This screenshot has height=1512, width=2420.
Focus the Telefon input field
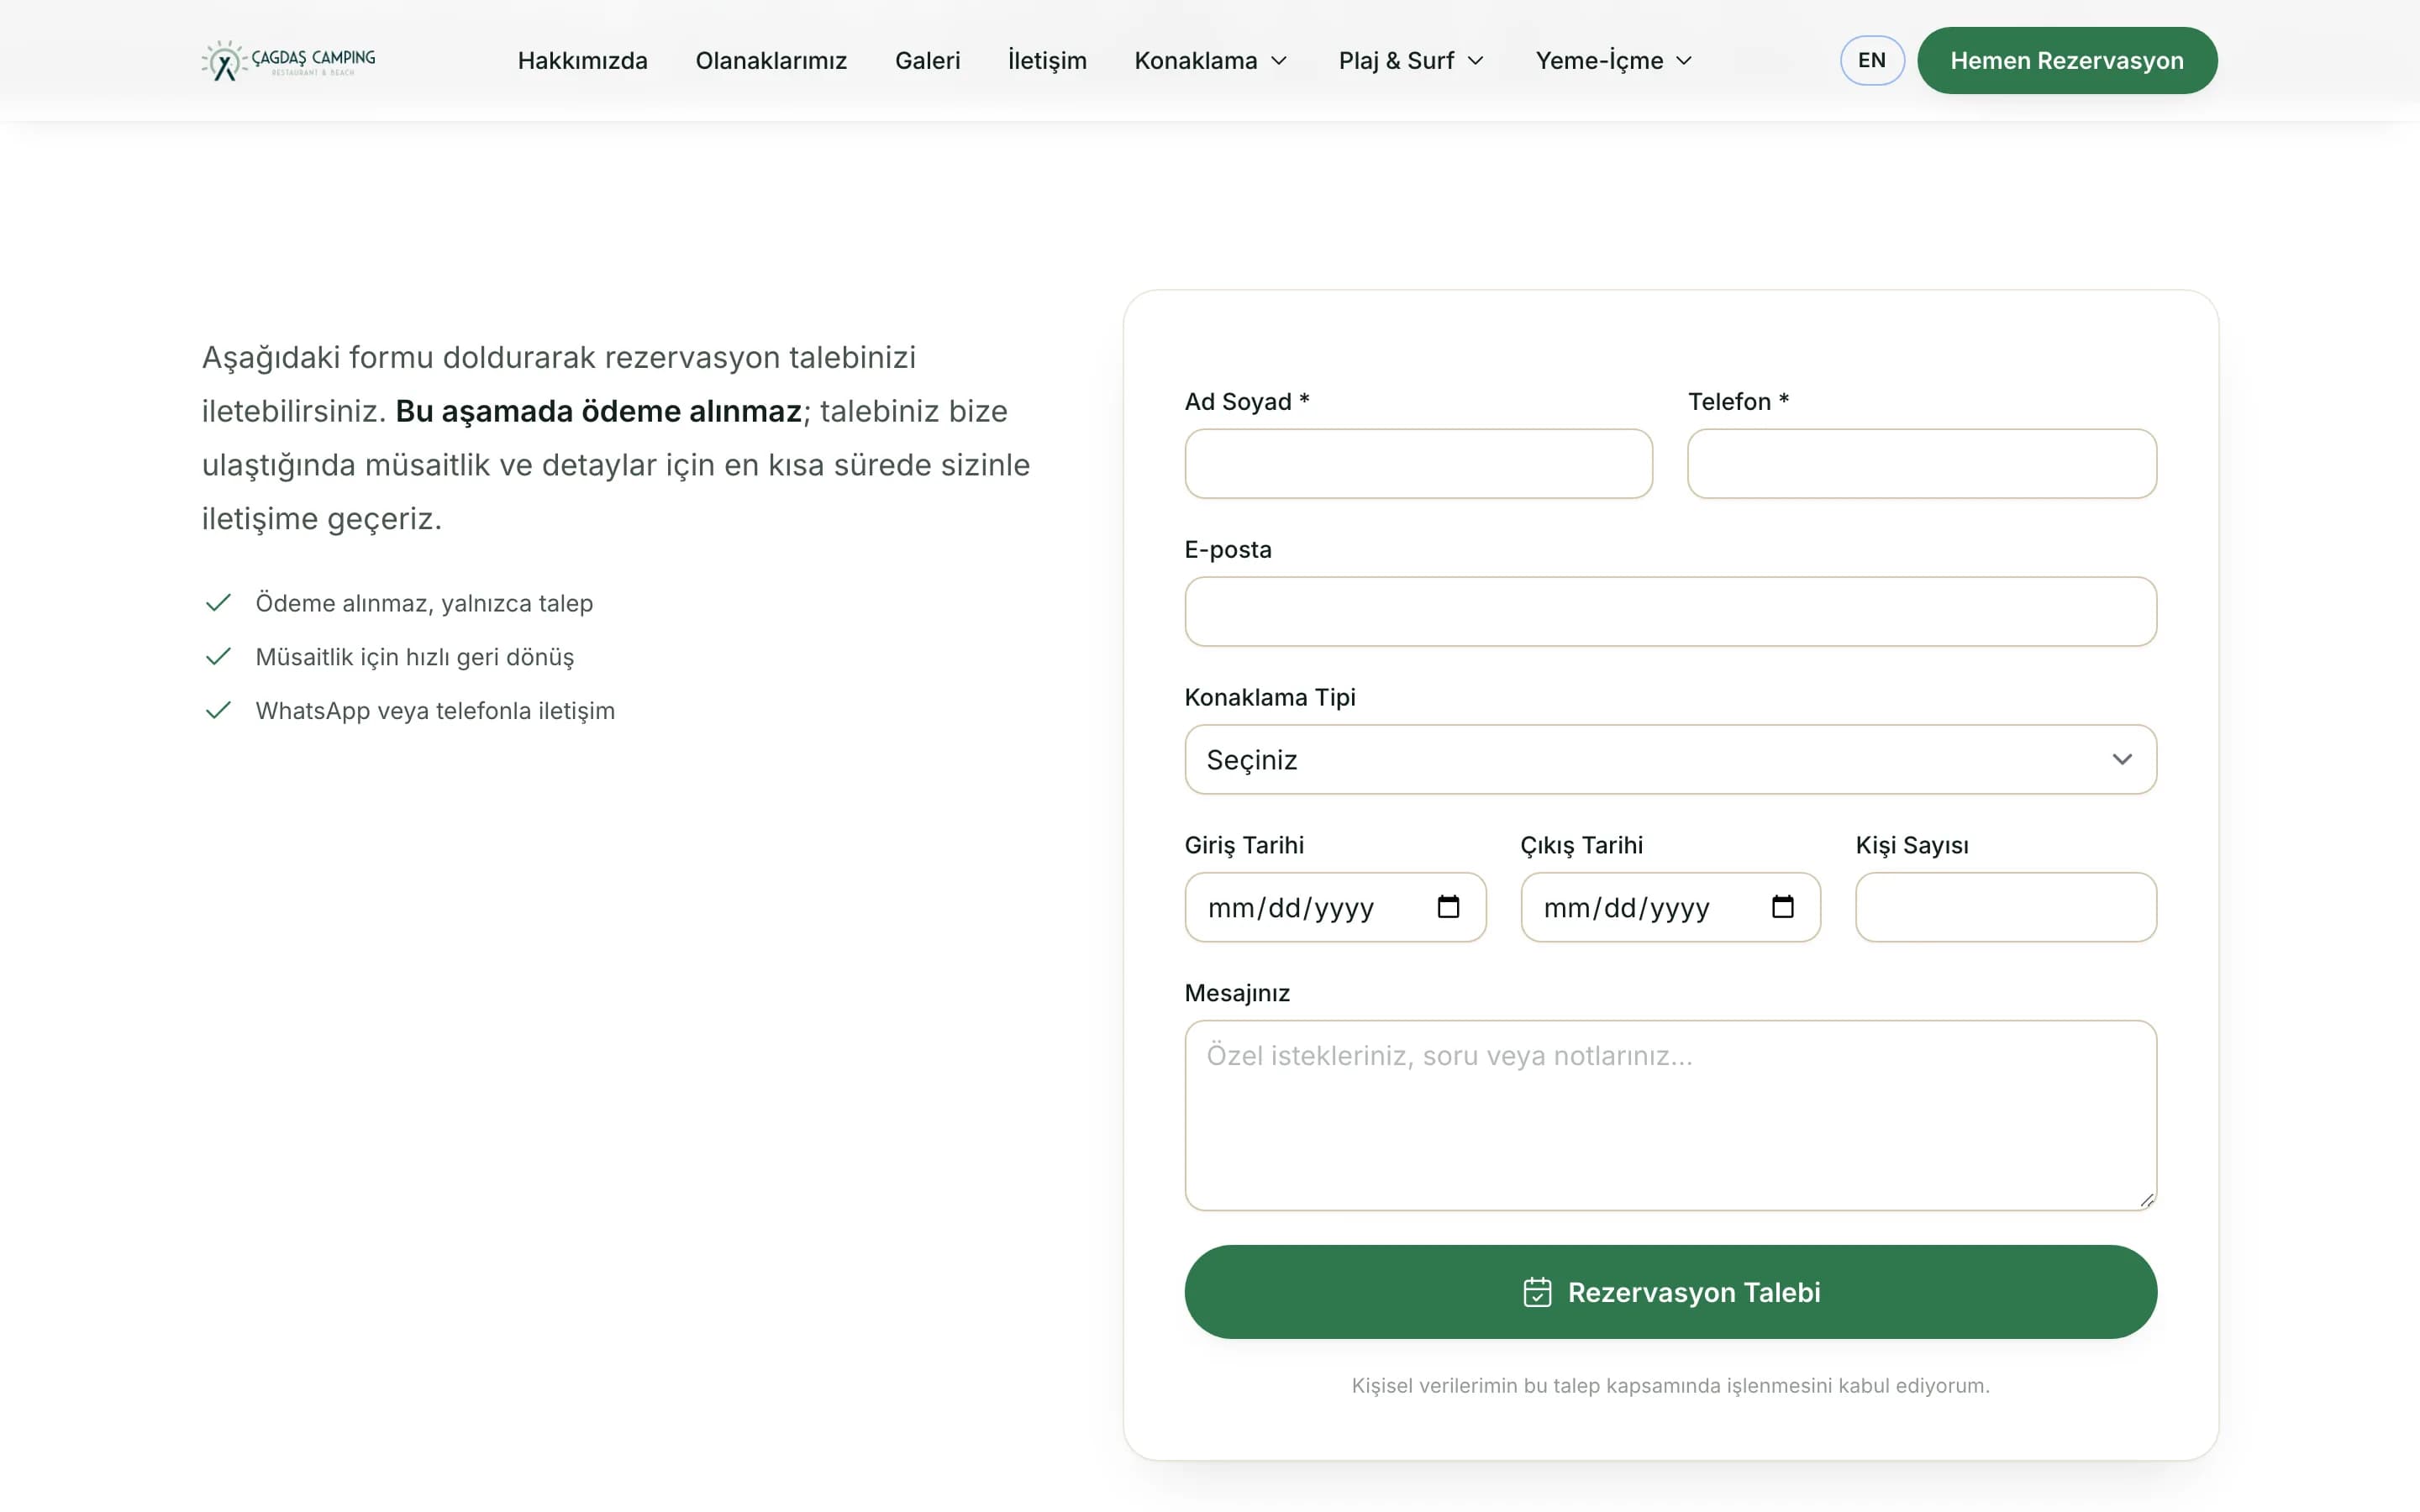click(x=1921, y=464)
